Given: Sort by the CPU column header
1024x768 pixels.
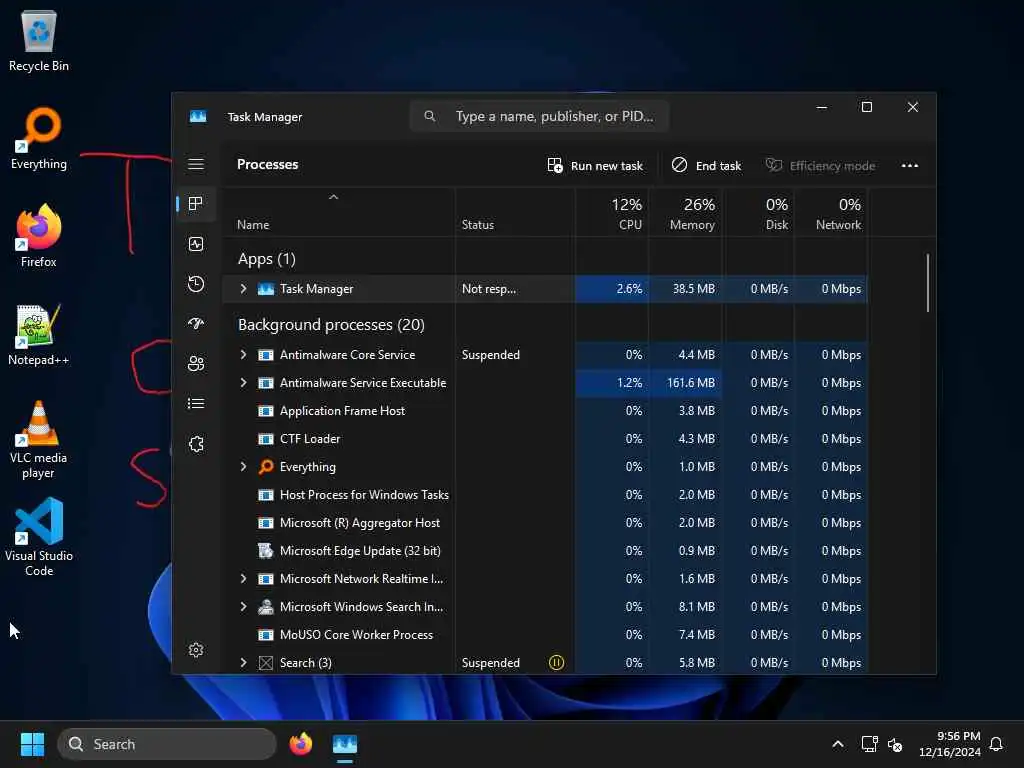Looking at the screenshot, I should [x=613, y=214].
